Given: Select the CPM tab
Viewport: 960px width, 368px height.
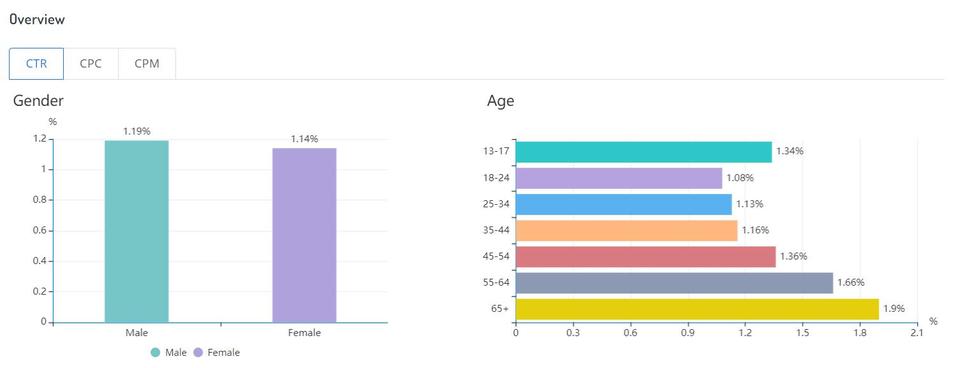Looking at the screenshot, I should coord(147,64).
